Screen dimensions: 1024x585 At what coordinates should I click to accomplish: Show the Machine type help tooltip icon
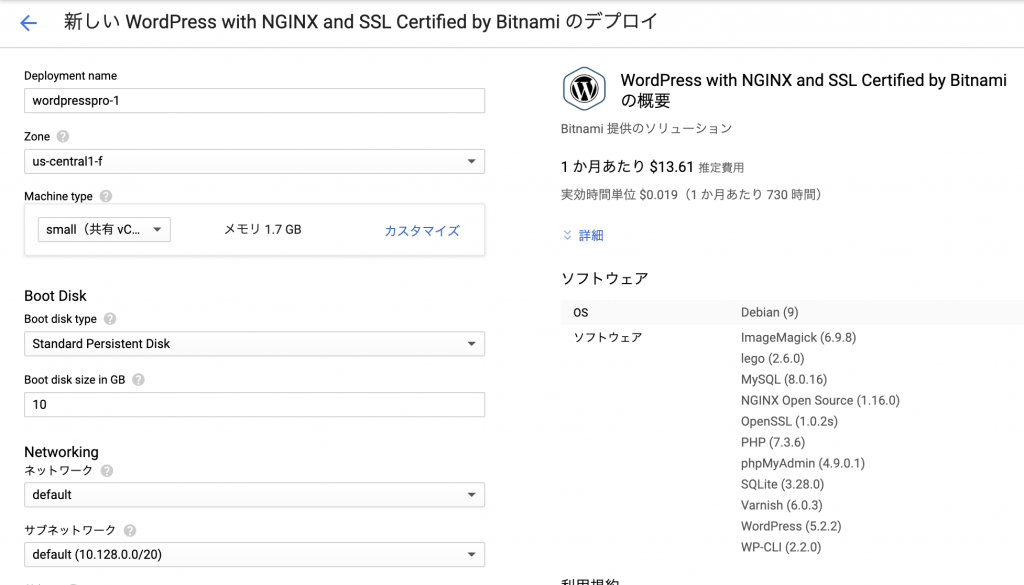pos(106,196)
